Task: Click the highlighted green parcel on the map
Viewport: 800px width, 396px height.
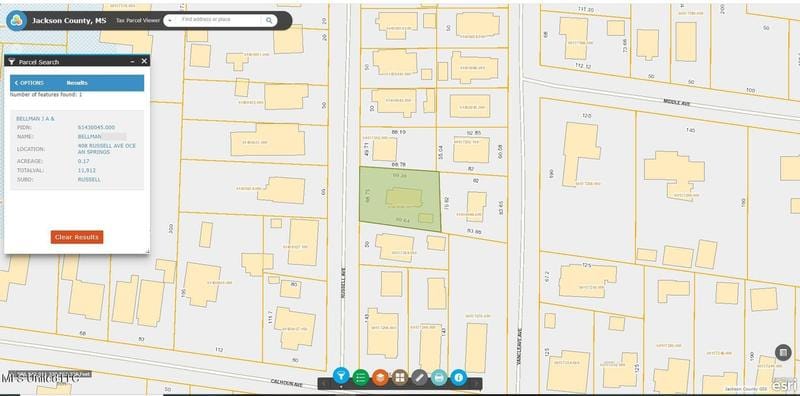Action: (399, 198)
